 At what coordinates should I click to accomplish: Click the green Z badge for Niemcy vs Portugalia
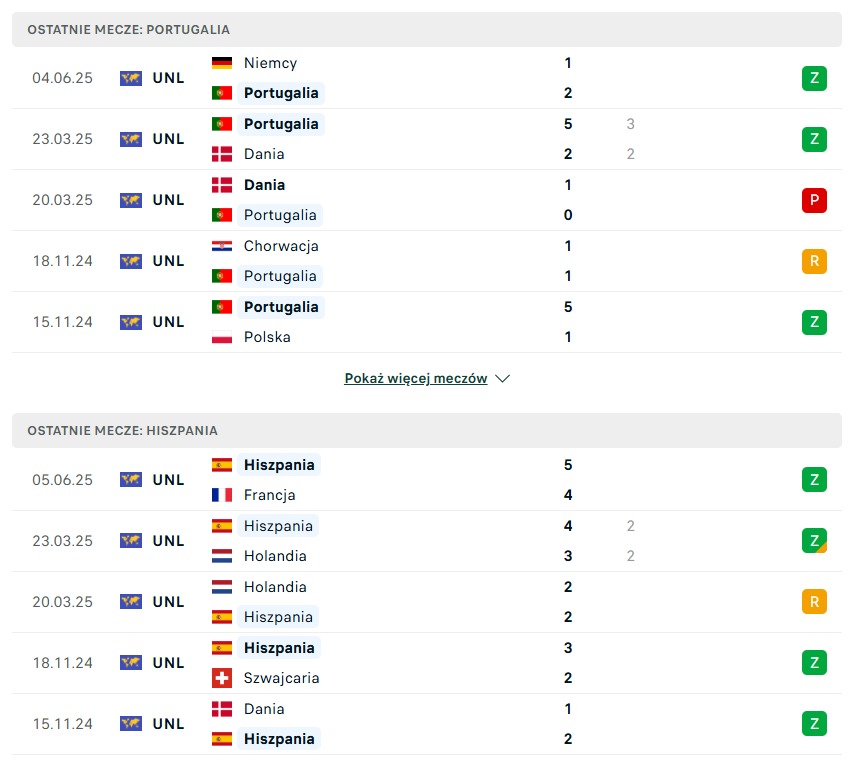tap(814, 78)
